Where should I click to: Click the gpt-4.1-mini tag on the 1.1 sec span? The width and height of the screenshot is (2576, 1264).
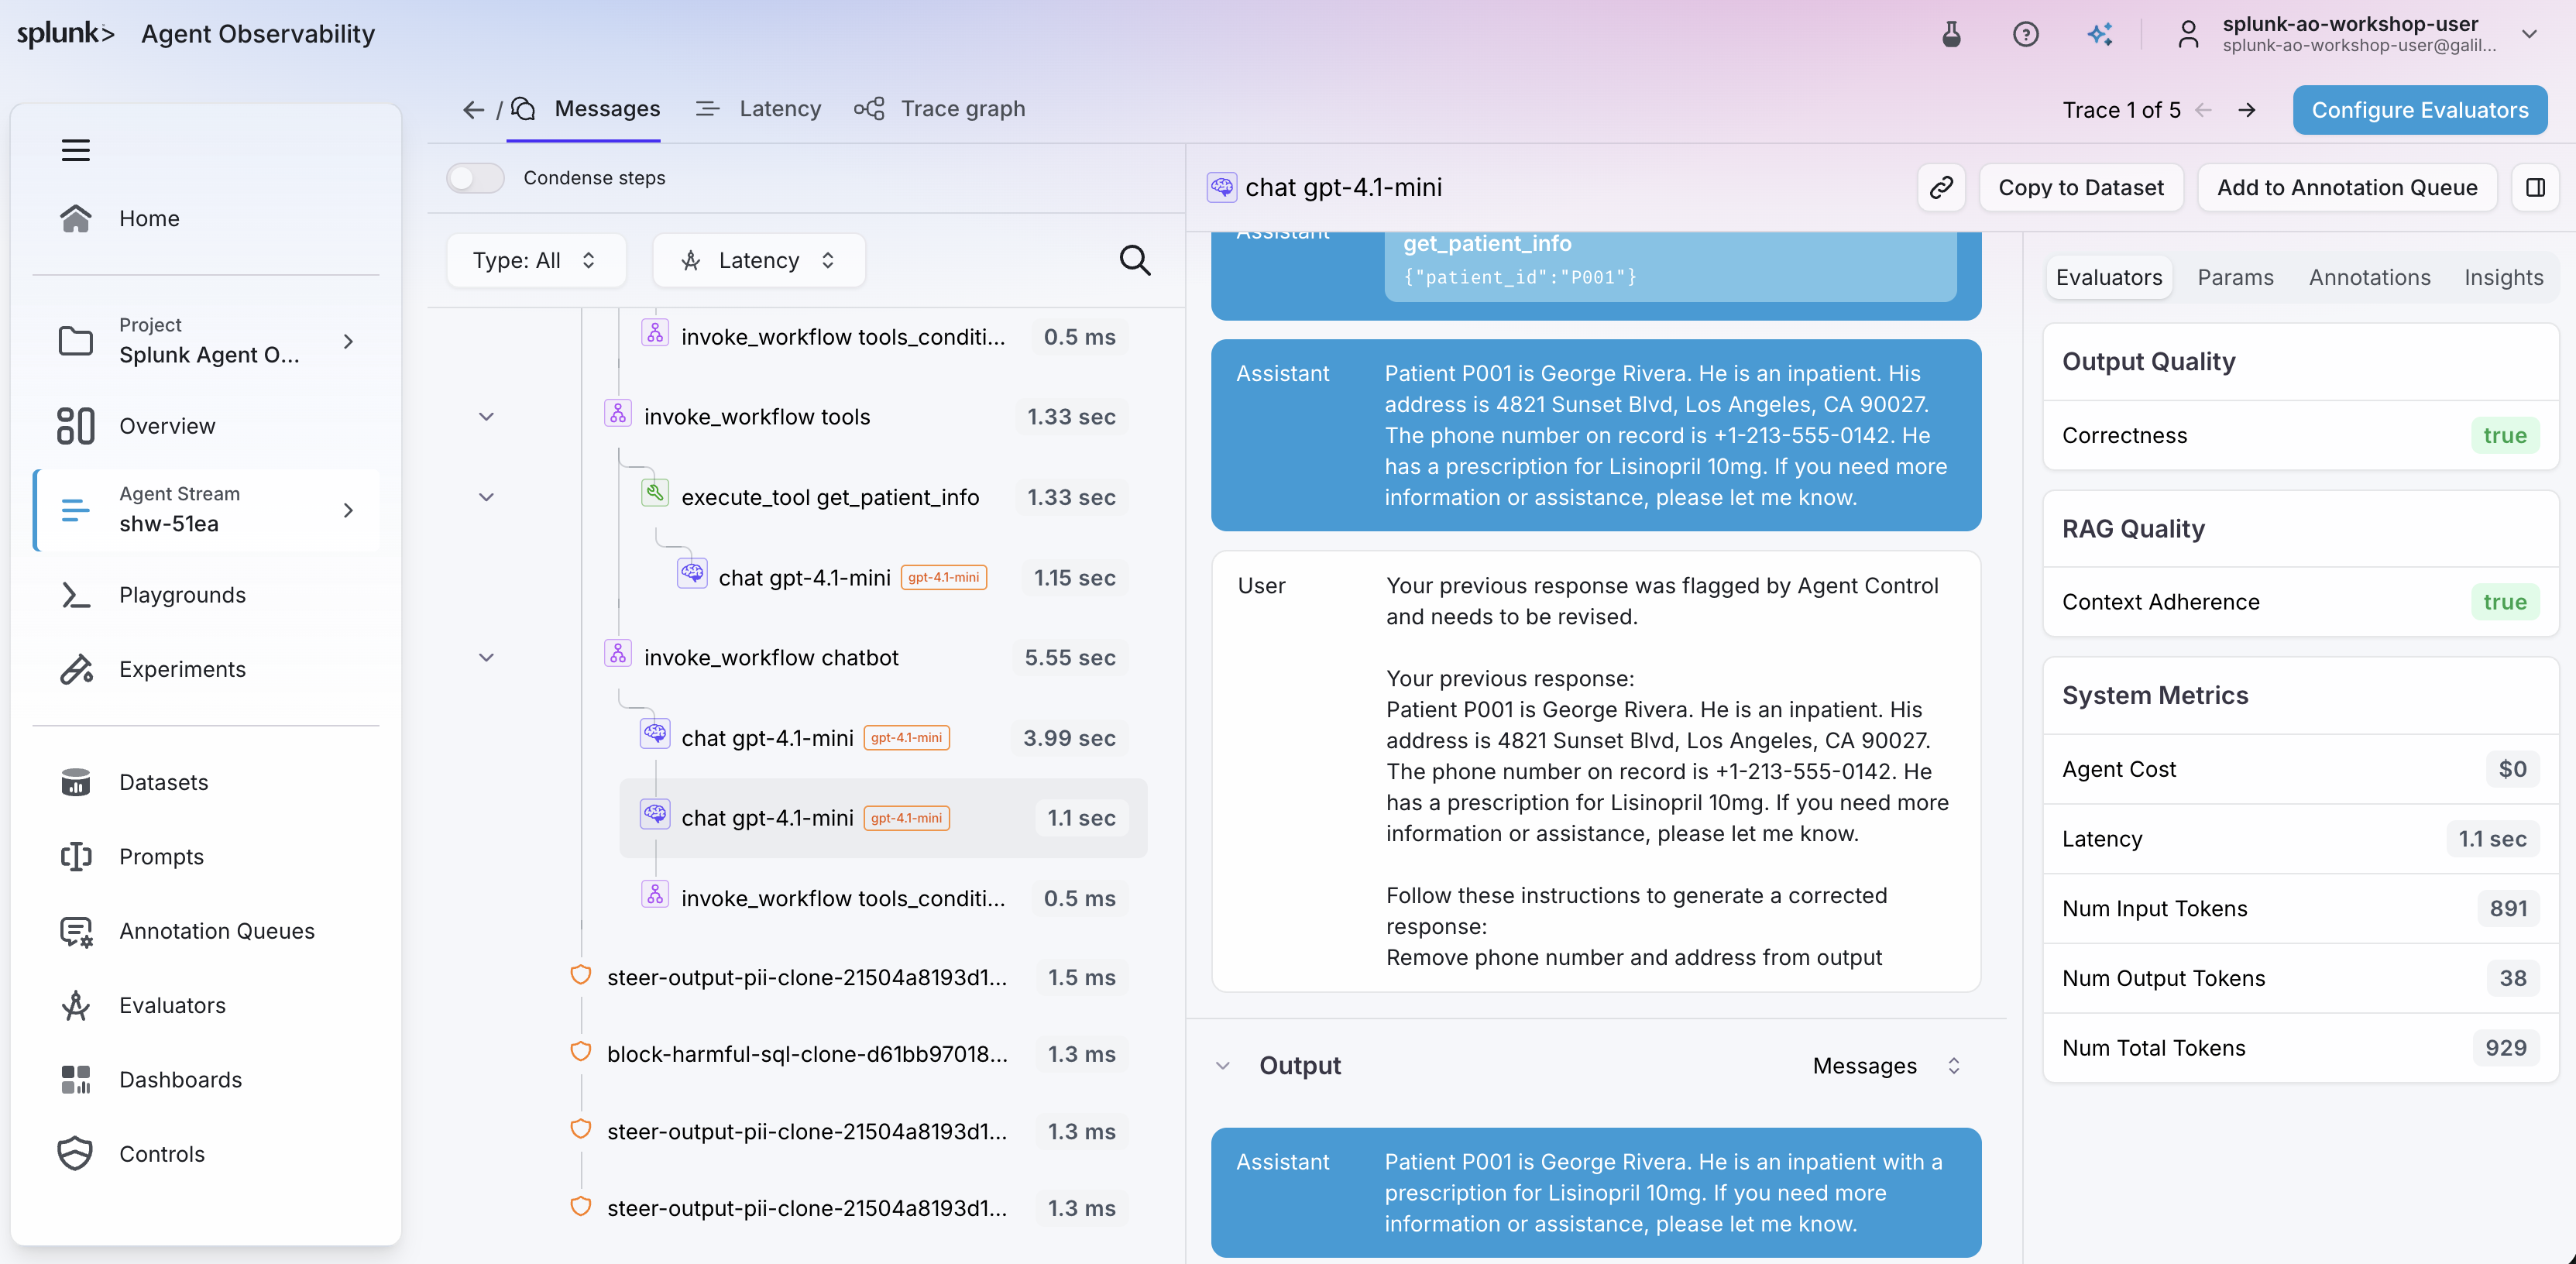pos(906,818)
